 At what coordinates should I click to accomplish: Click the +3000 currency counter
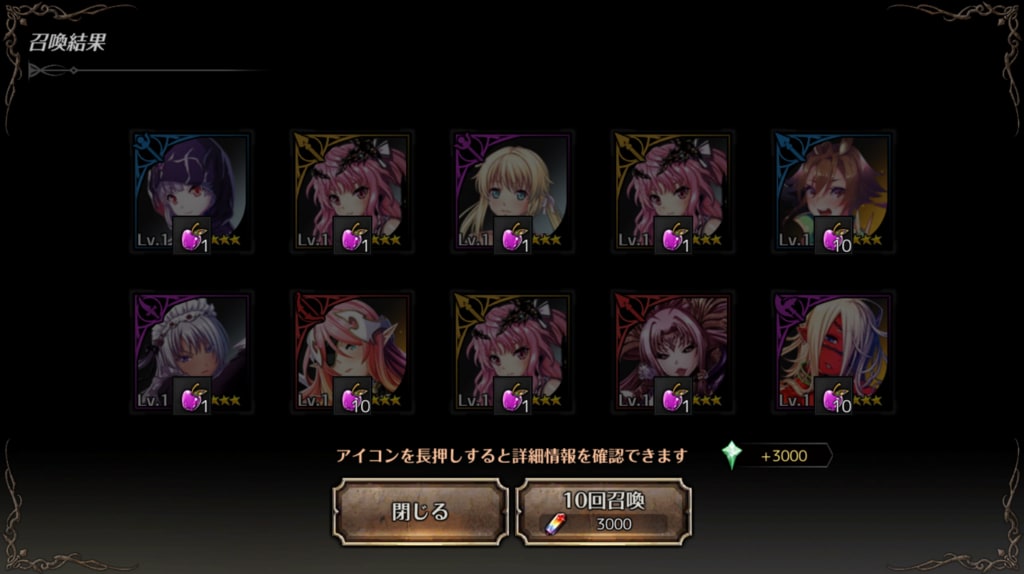point(784,456)
